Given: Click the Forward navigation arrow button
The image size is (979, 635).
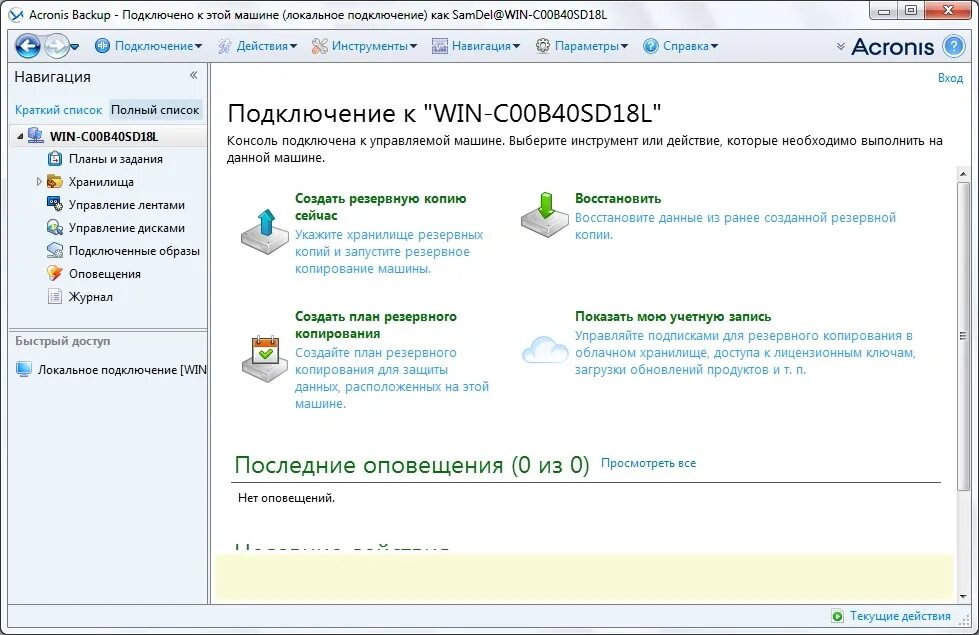Looking at the screenshot, I should [57, 46].
